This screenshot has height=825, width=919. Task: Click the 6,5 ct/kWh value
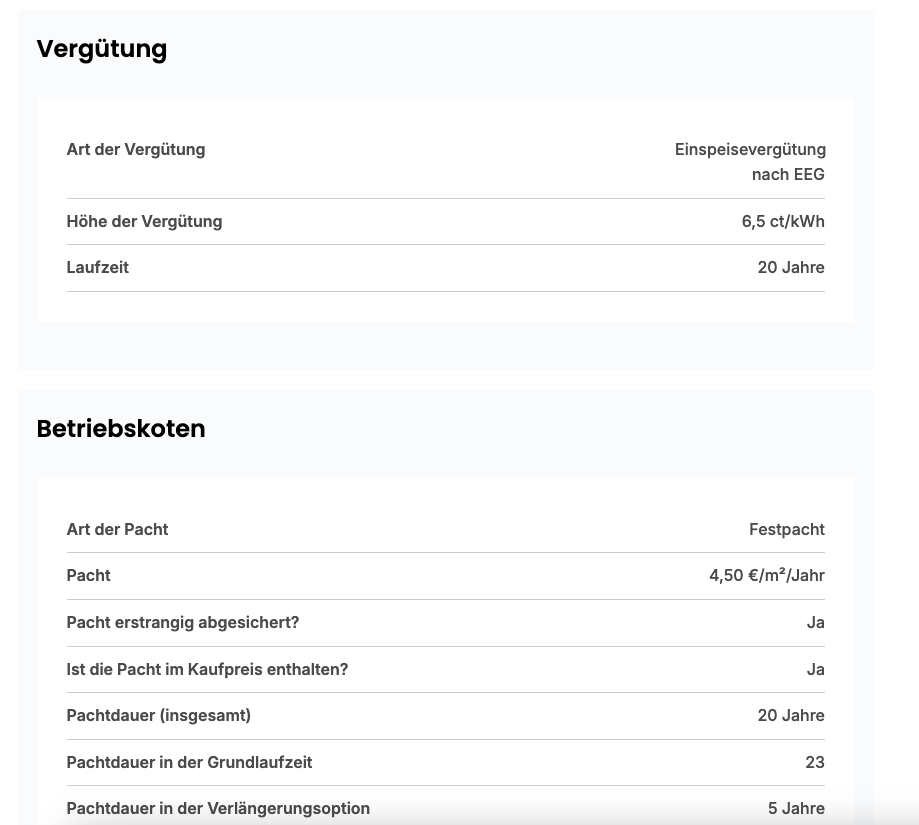(783, 221)
